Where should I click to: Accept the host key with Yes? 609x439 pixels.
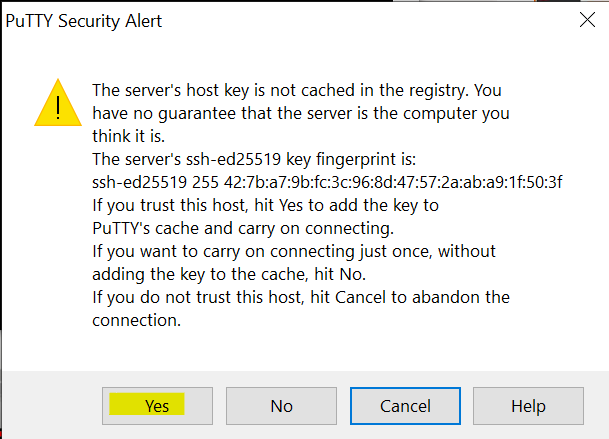[x=157, y=406]
